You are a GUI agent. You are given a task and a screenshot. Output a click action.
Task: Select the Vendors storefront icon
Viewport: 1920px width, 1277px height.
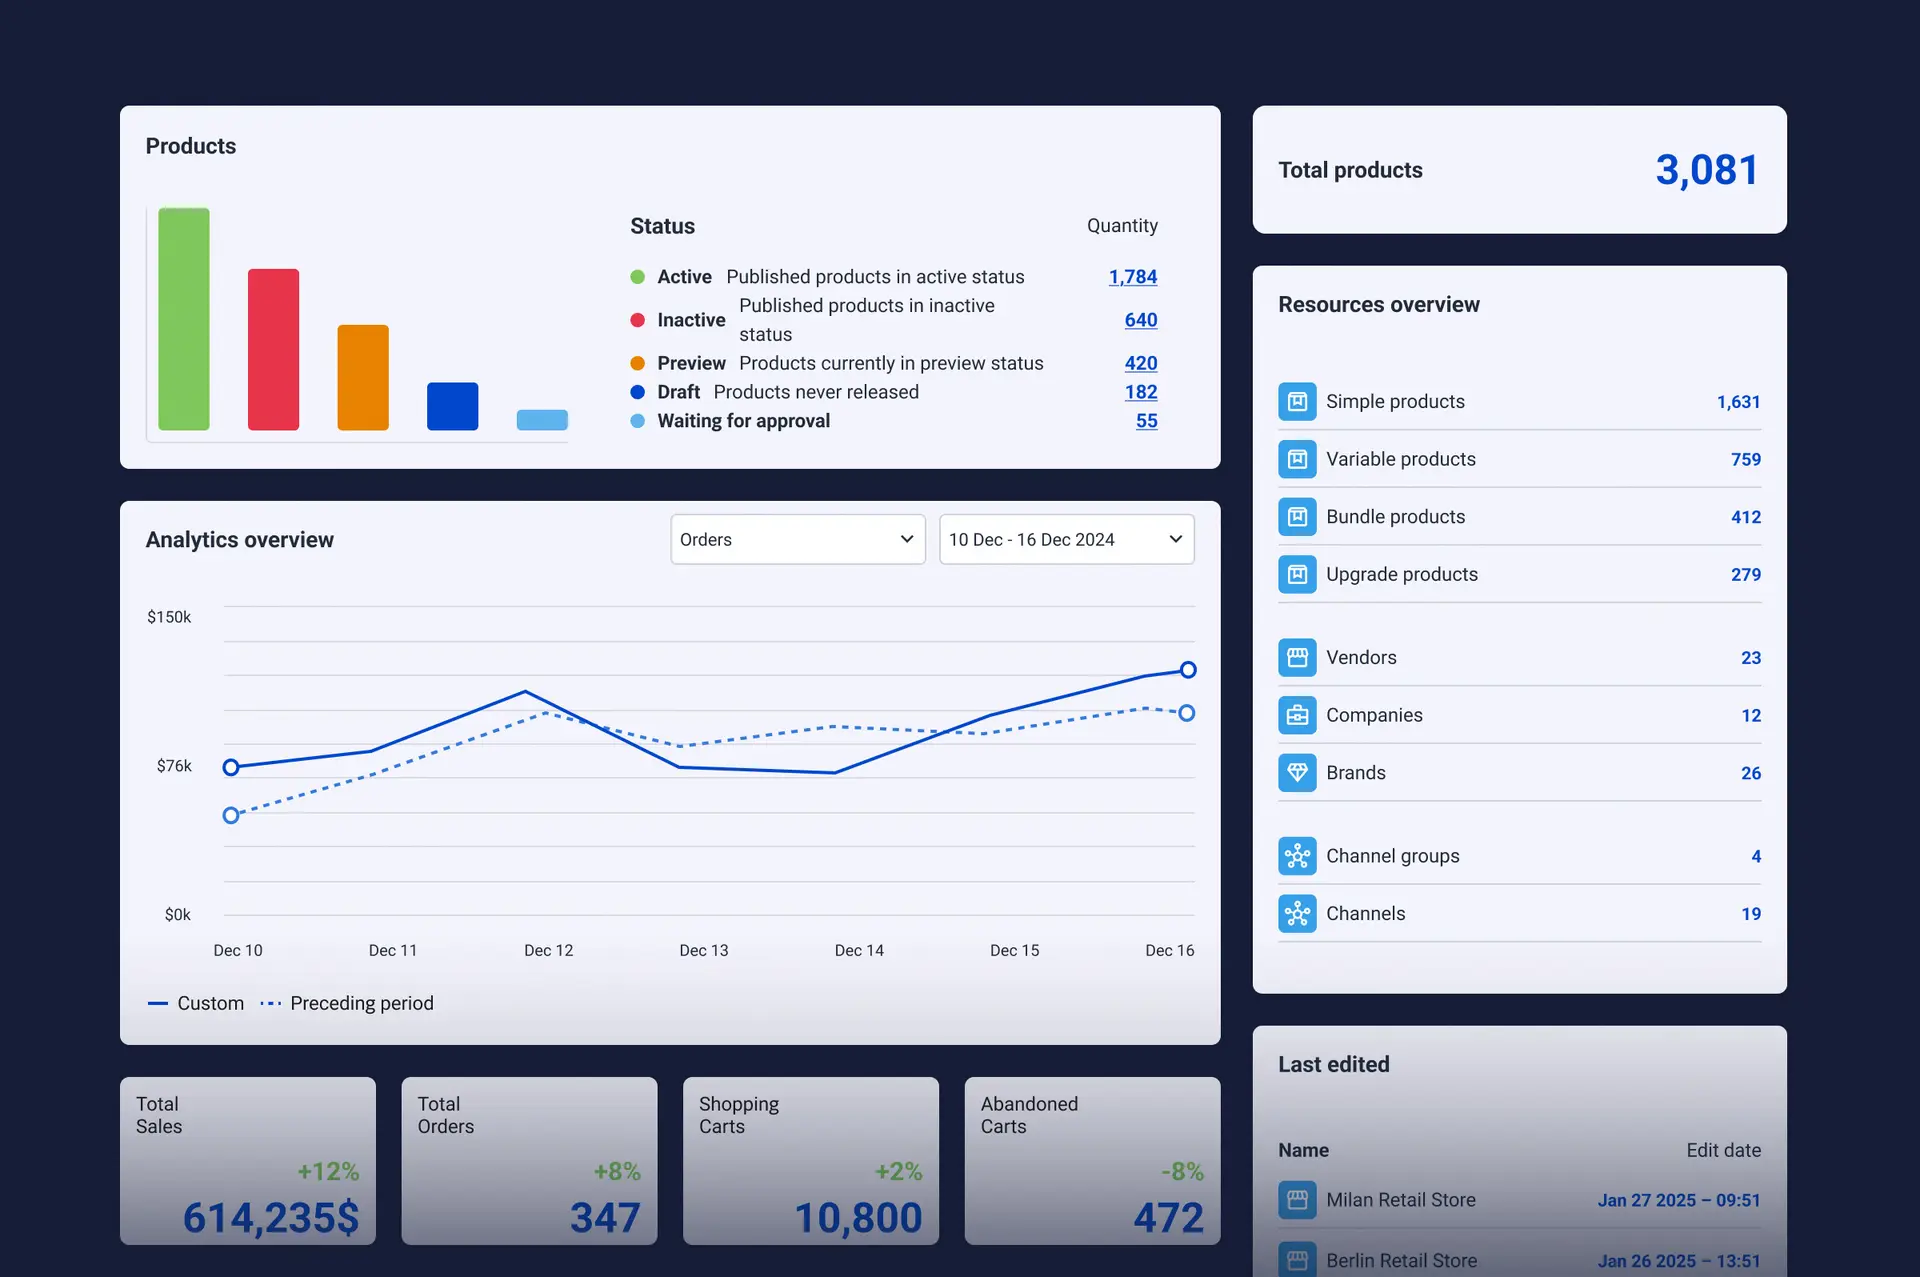[1297, 657]
